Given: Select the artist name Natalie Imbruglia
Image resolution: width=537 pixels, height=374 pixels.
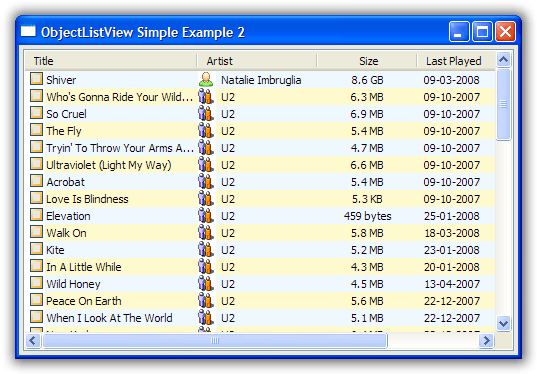Looking at the screenshot, I should pos(261,80).
